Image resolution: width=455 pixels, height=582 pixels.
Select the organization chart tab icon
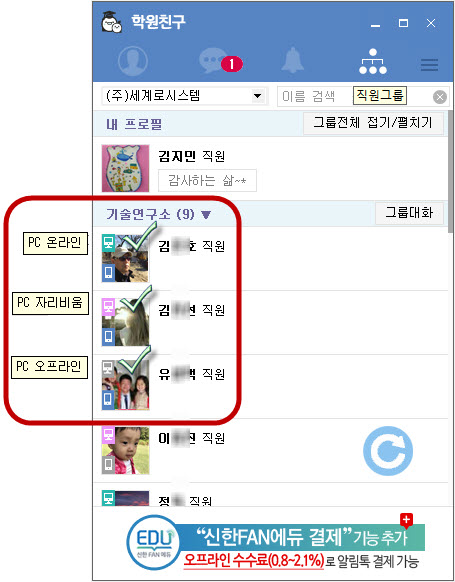(373, 61)
